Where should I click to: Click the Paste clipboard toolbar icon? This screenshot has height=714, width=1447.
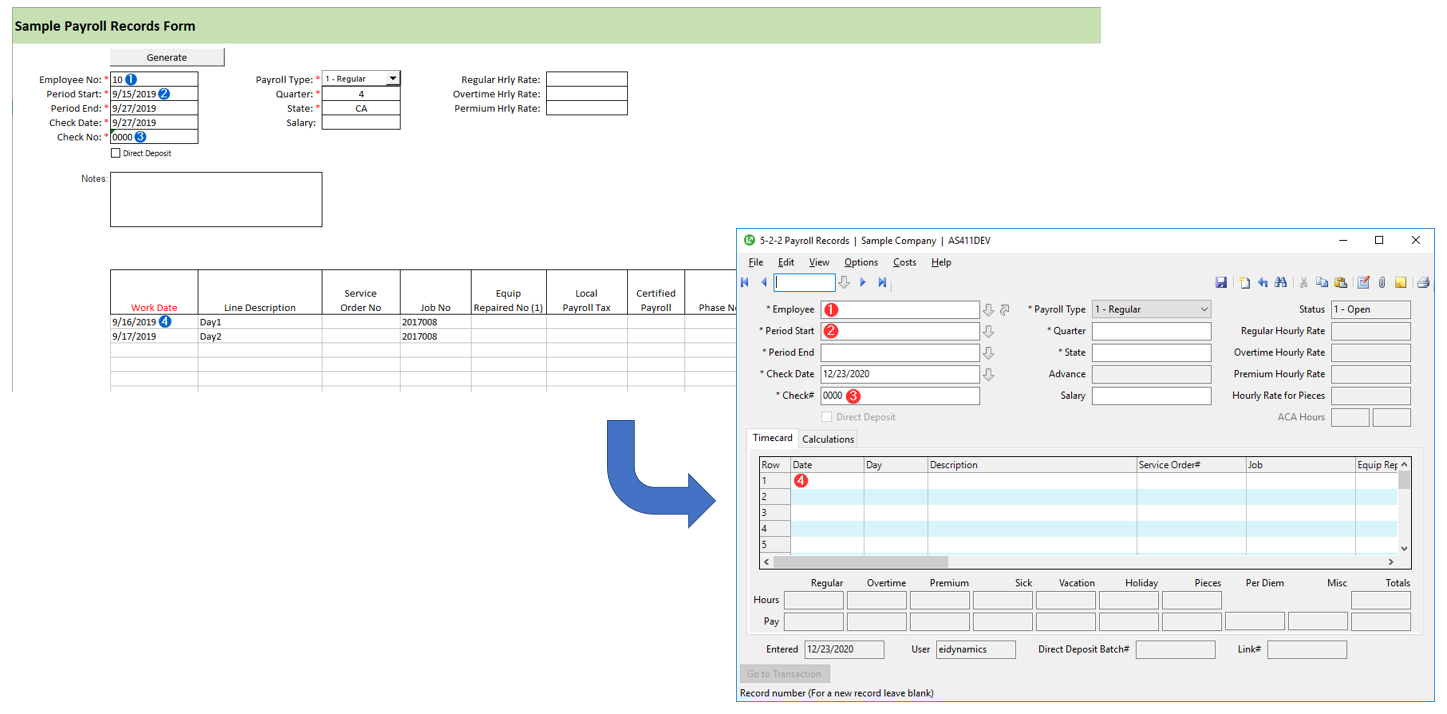pos(1340,283)
